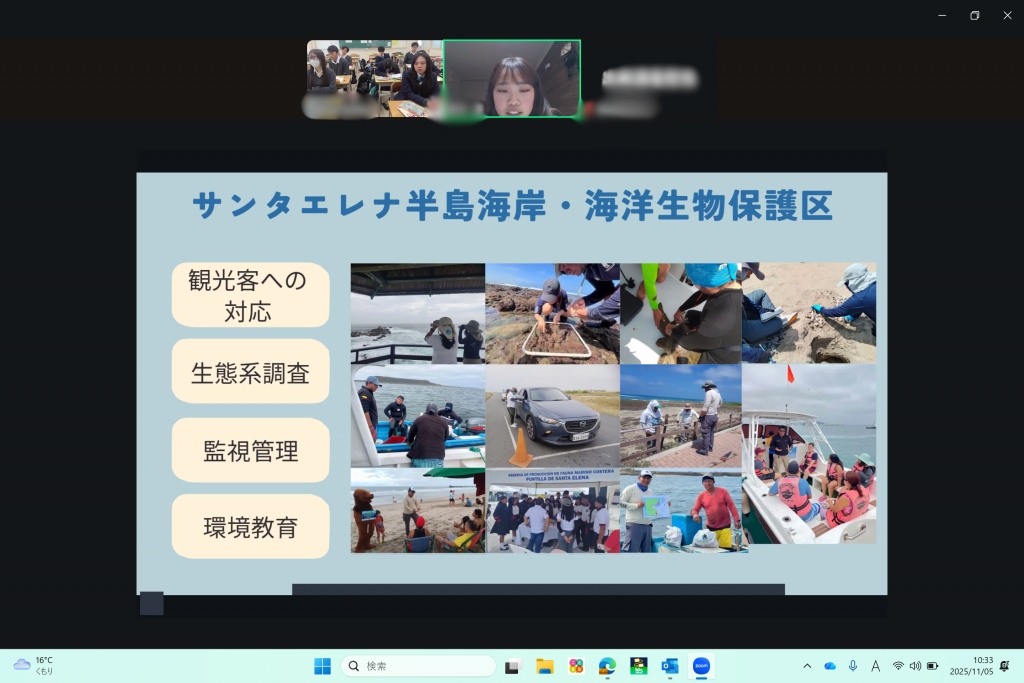Click the microphone icon in system tray
This screenshot has width=1024, height=683.
pos(853,665)
